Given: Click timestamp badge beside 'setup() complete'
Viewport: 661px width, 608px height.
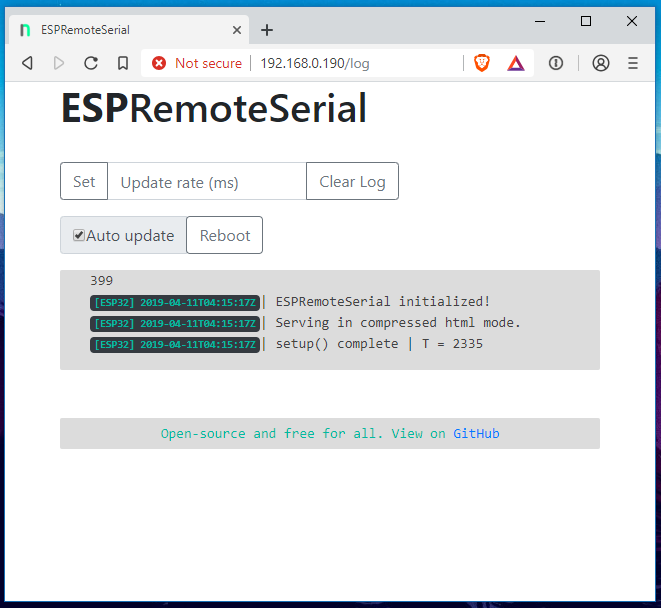Looking at the screenshot, I should [175, 345].
